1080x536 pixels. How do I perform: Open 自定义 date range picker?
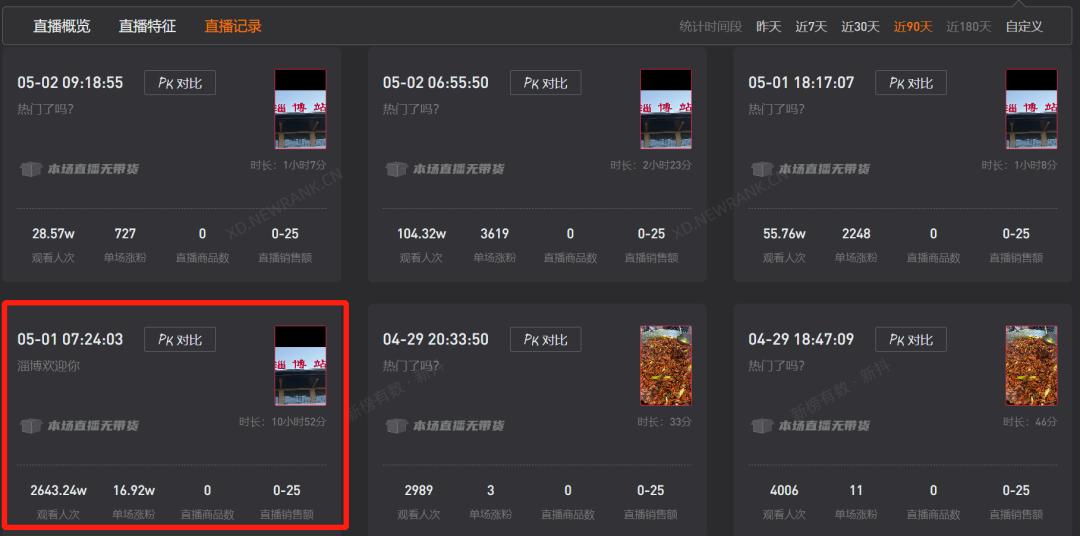(1024, 27)
